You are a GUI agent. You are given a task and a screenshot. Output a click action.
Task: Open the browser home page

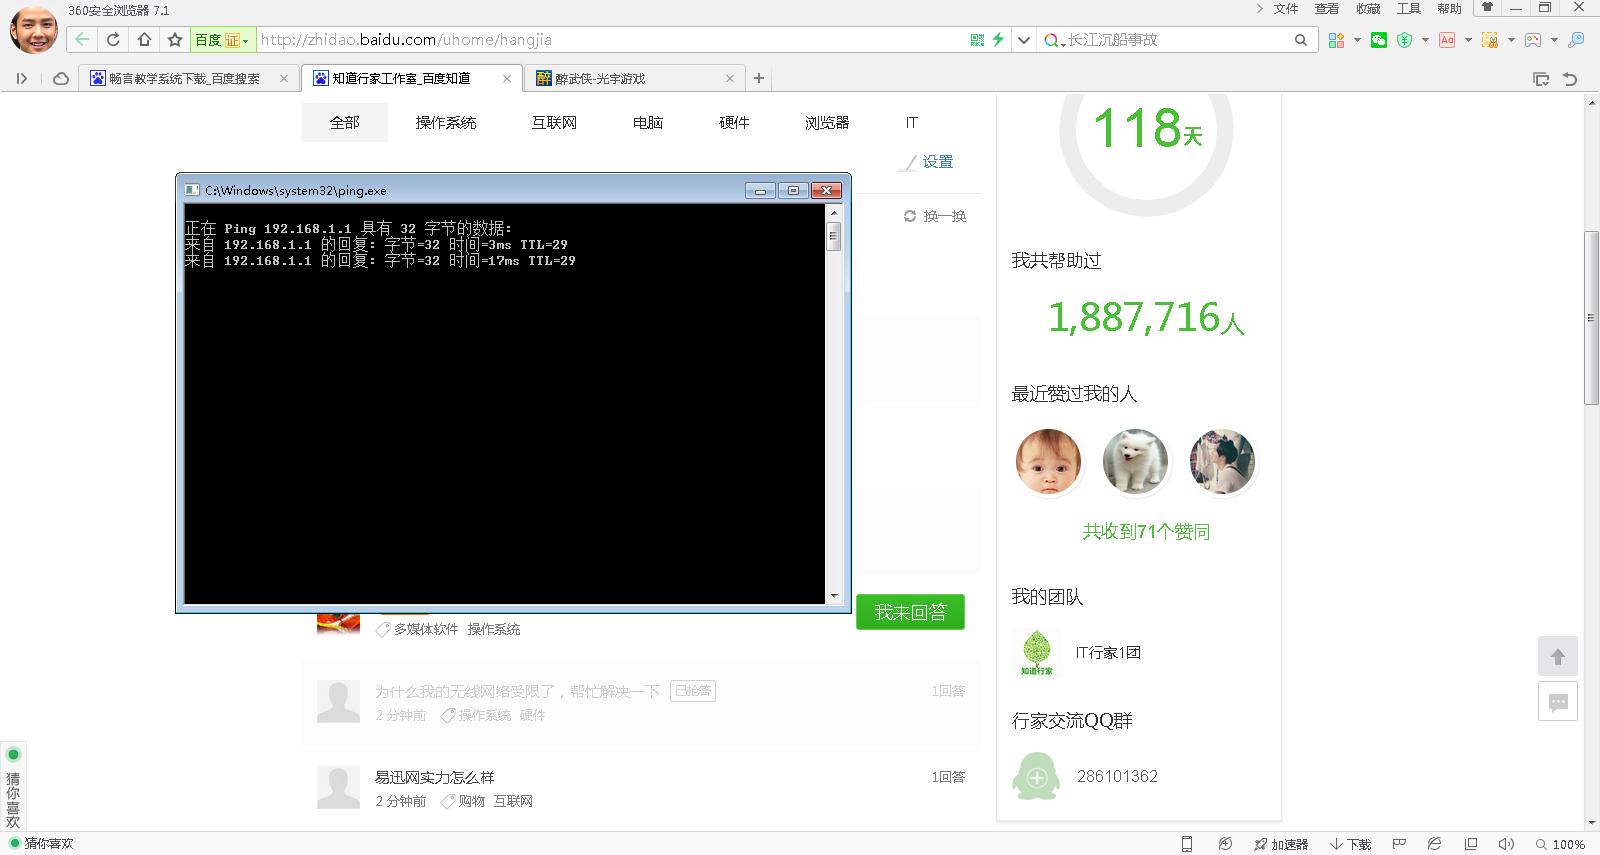(144, 40)
